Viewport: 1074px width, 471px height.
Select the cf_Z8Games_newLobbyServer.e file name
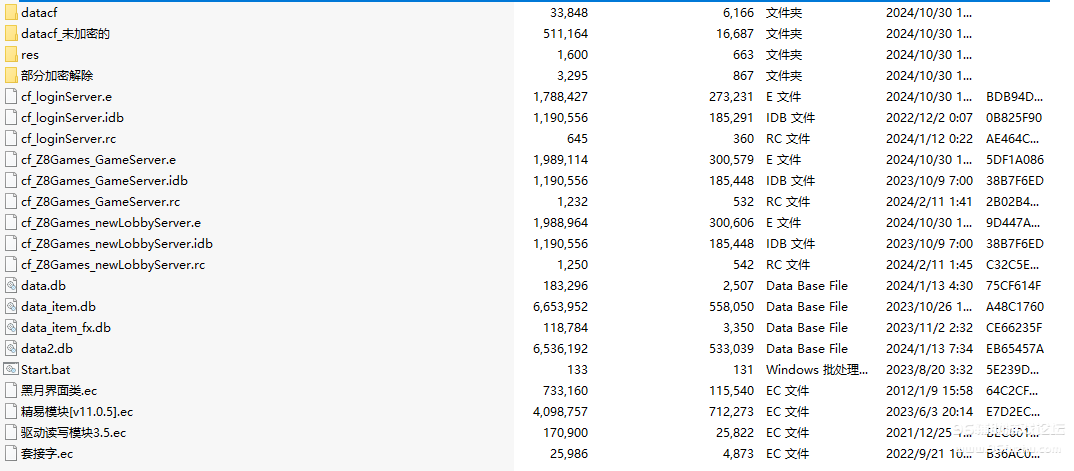(x=111, y=223)
